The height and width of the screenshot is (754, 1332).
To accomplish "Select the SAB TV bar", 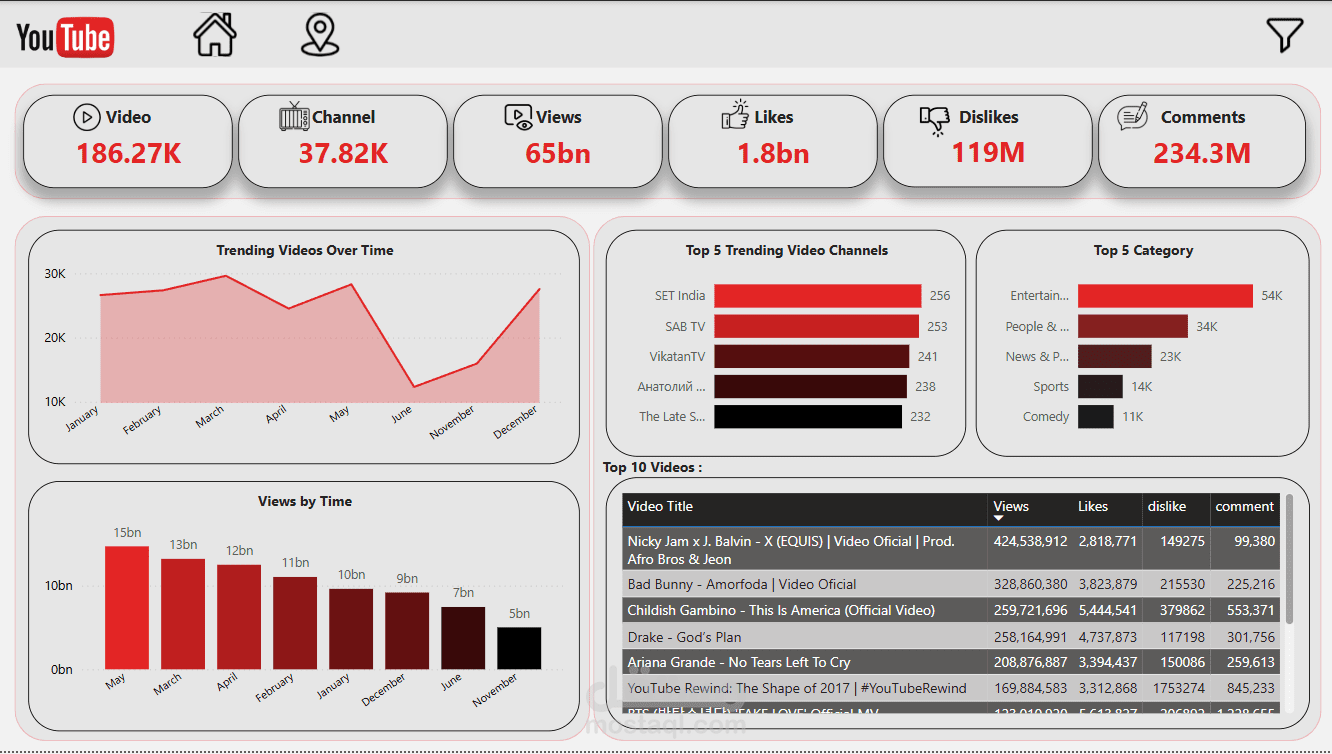I will tap(816, 326).
